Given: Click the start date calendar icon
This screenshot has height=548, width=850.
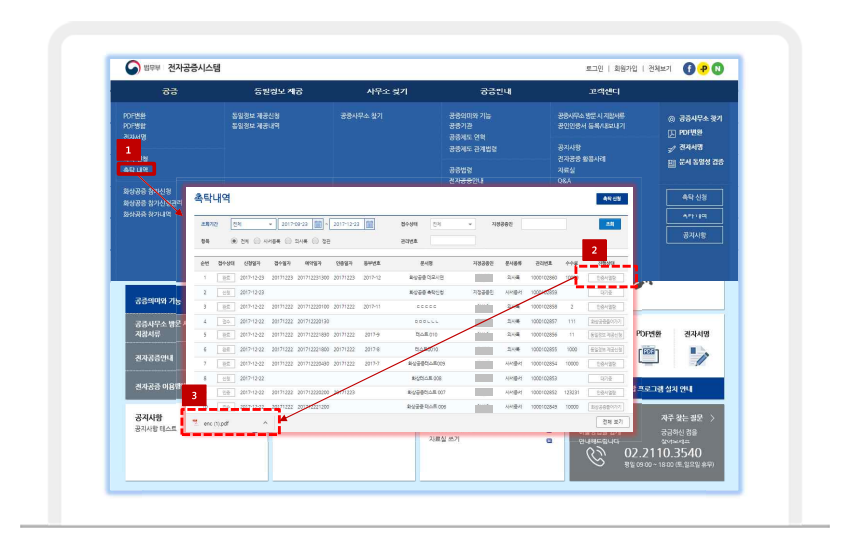Looking at the screenshot, I should click(319, 224).
